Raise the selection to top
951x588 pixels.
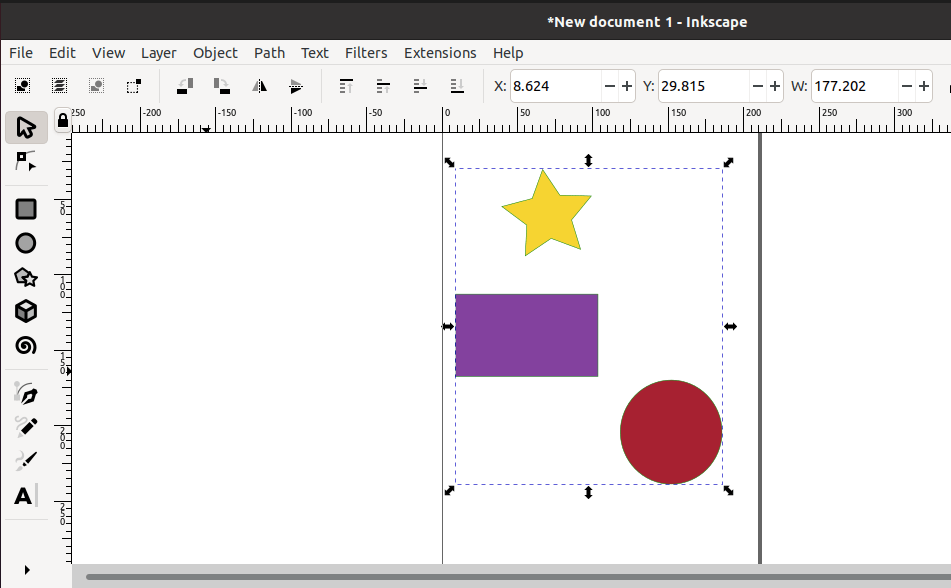point(345,86)
